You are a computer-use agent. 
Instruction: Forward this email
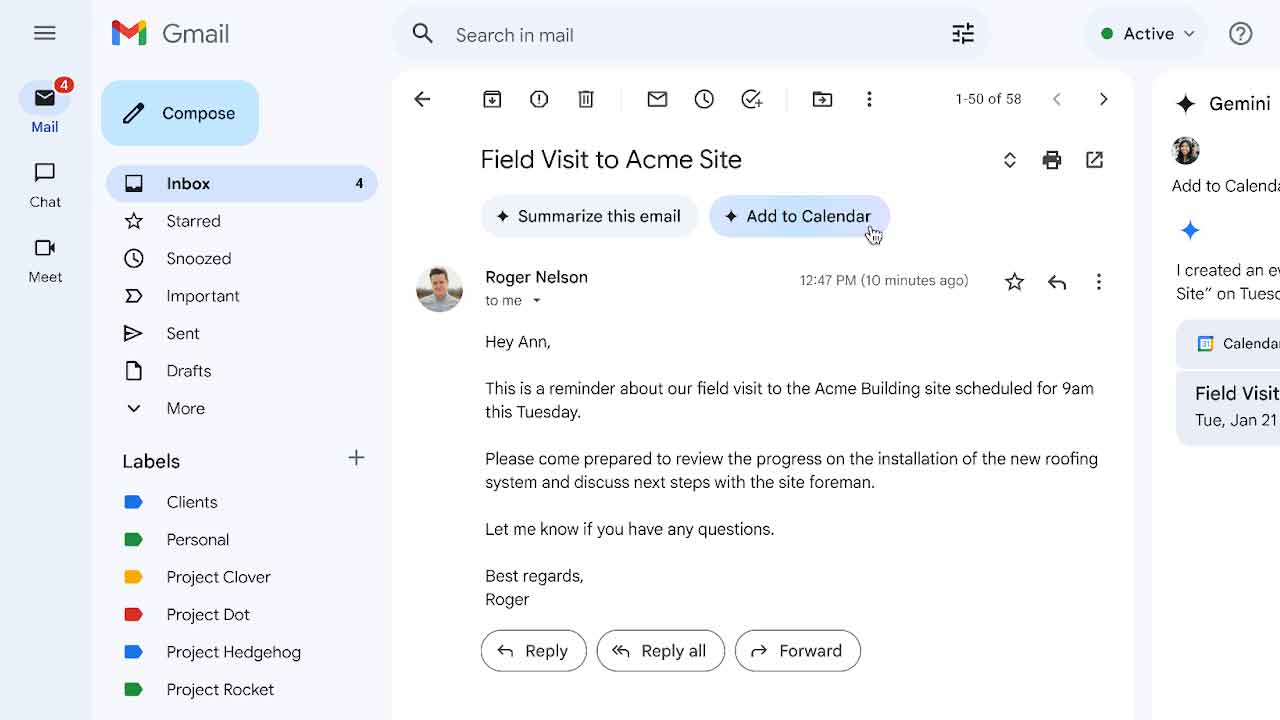[x=797, y=651]
